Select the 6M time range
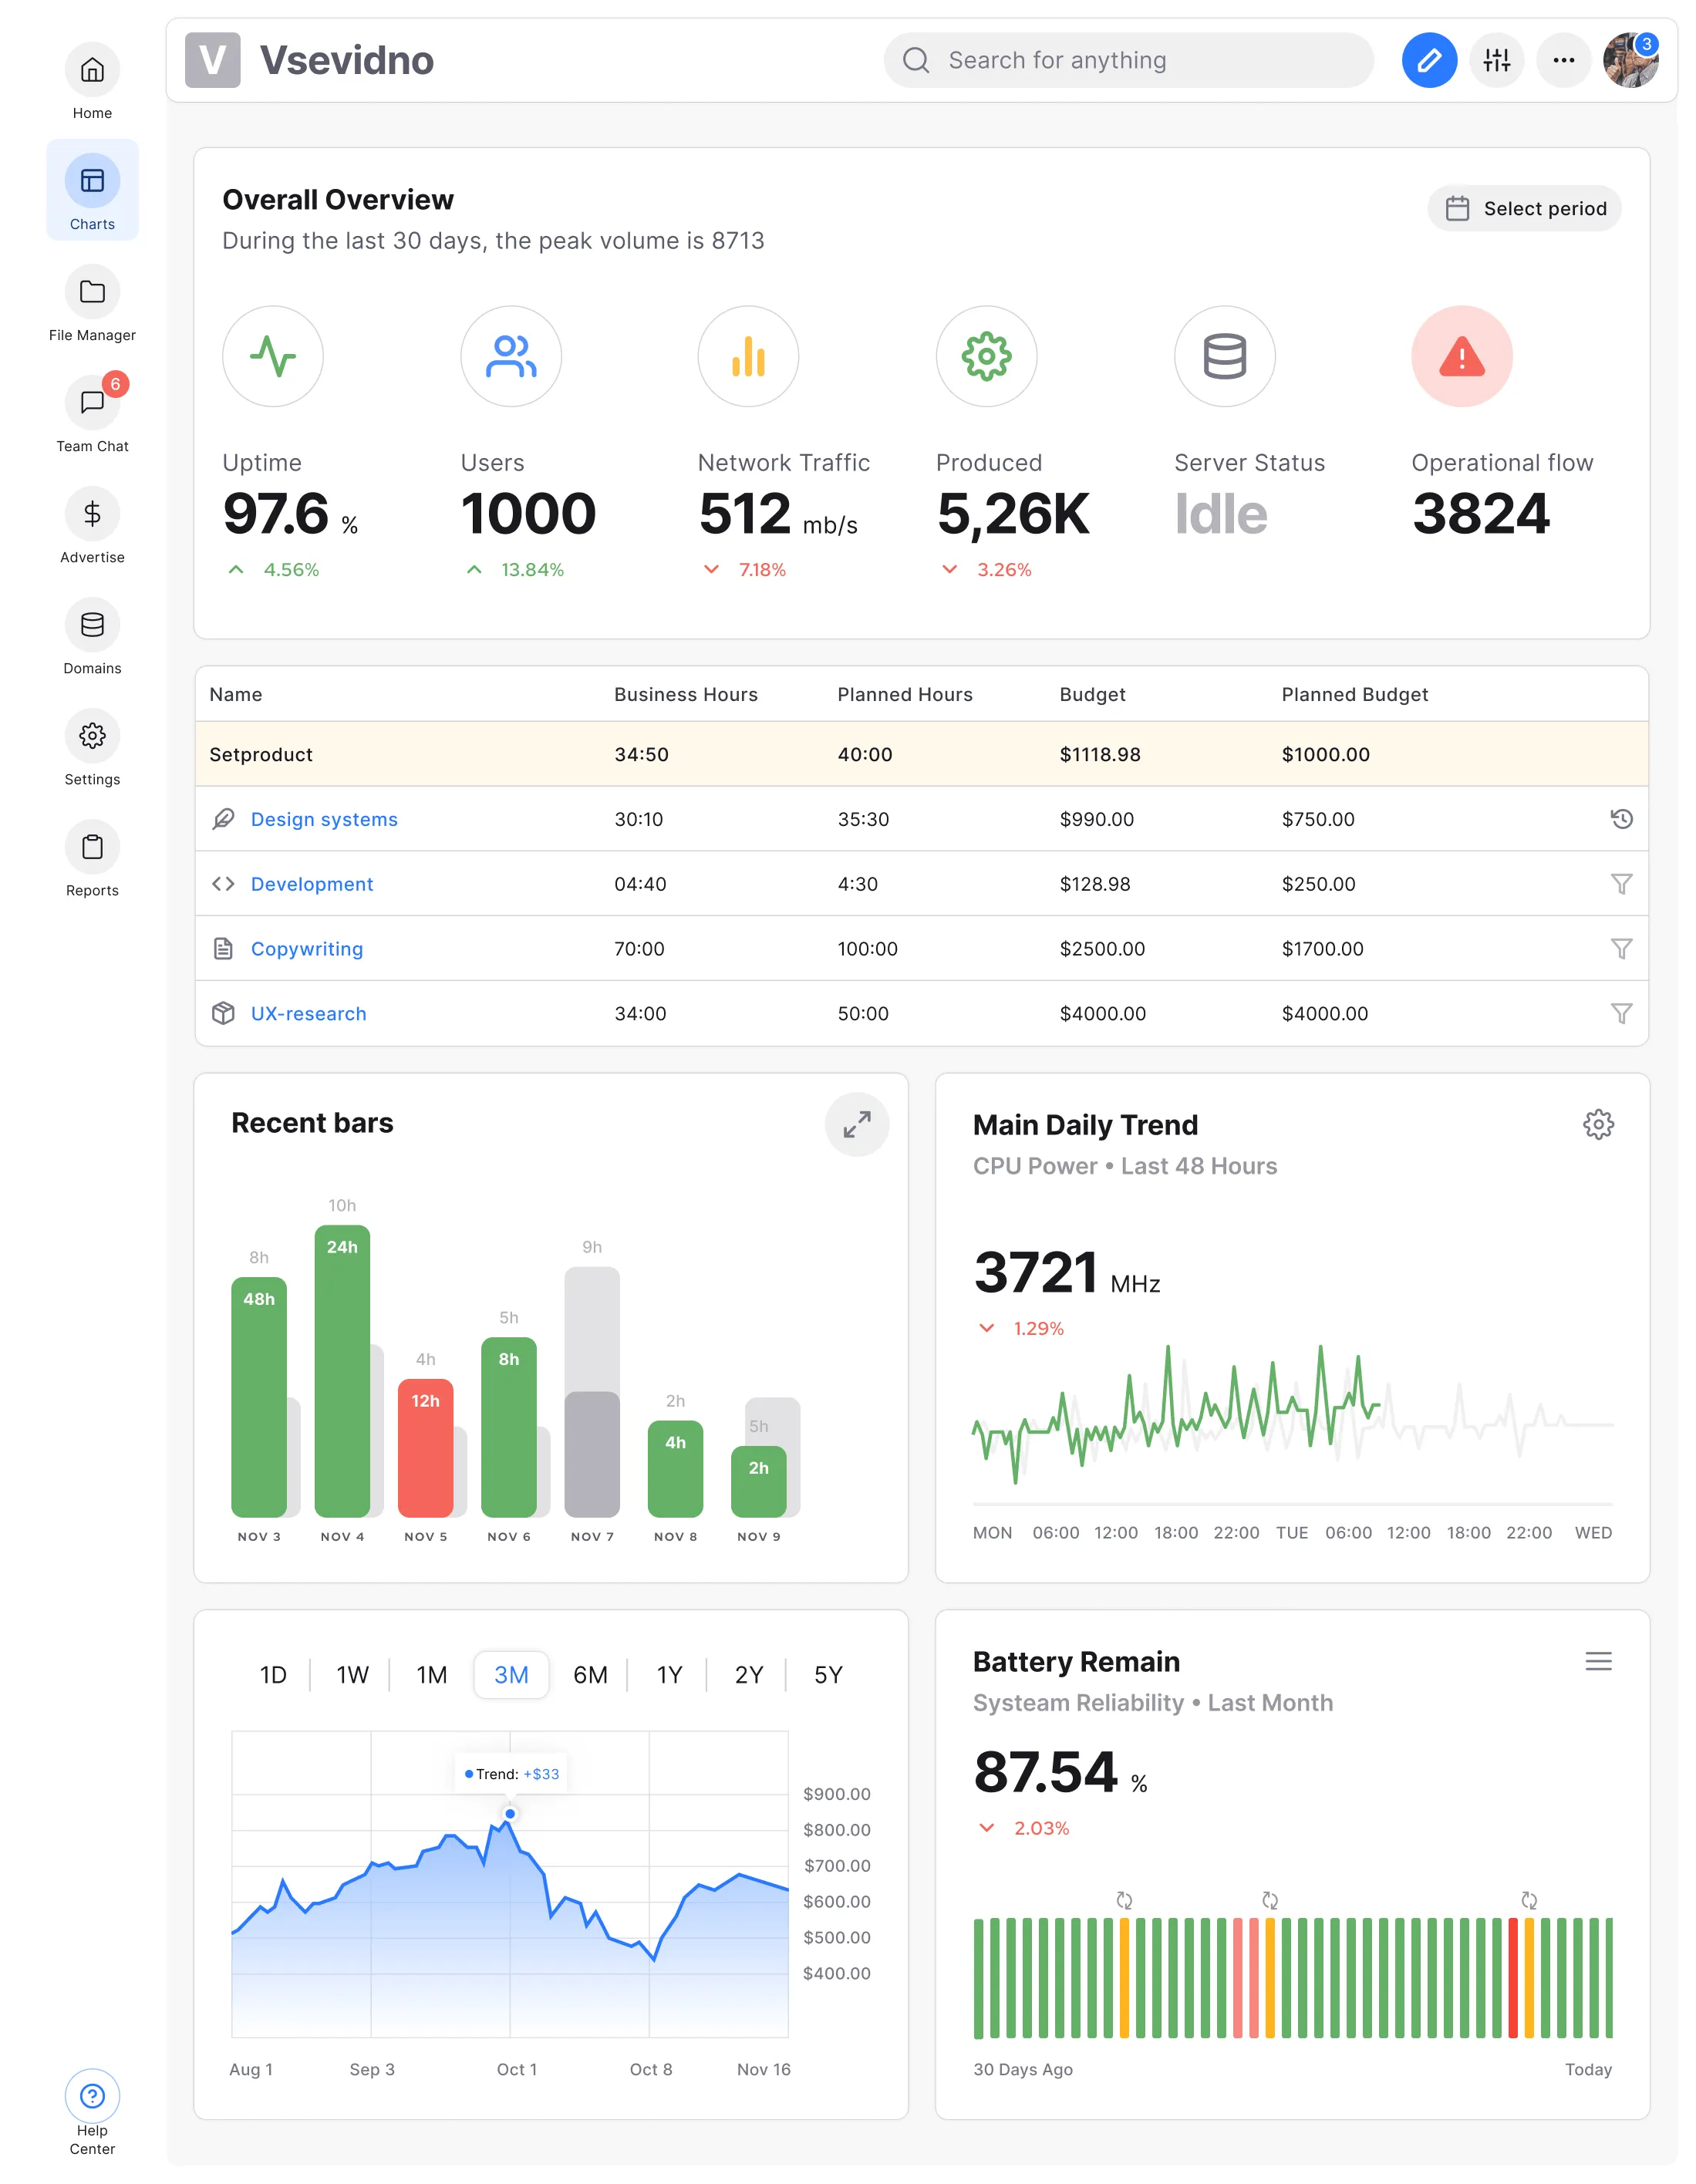This screenshot has width=1696, height=2184. 590,1675
